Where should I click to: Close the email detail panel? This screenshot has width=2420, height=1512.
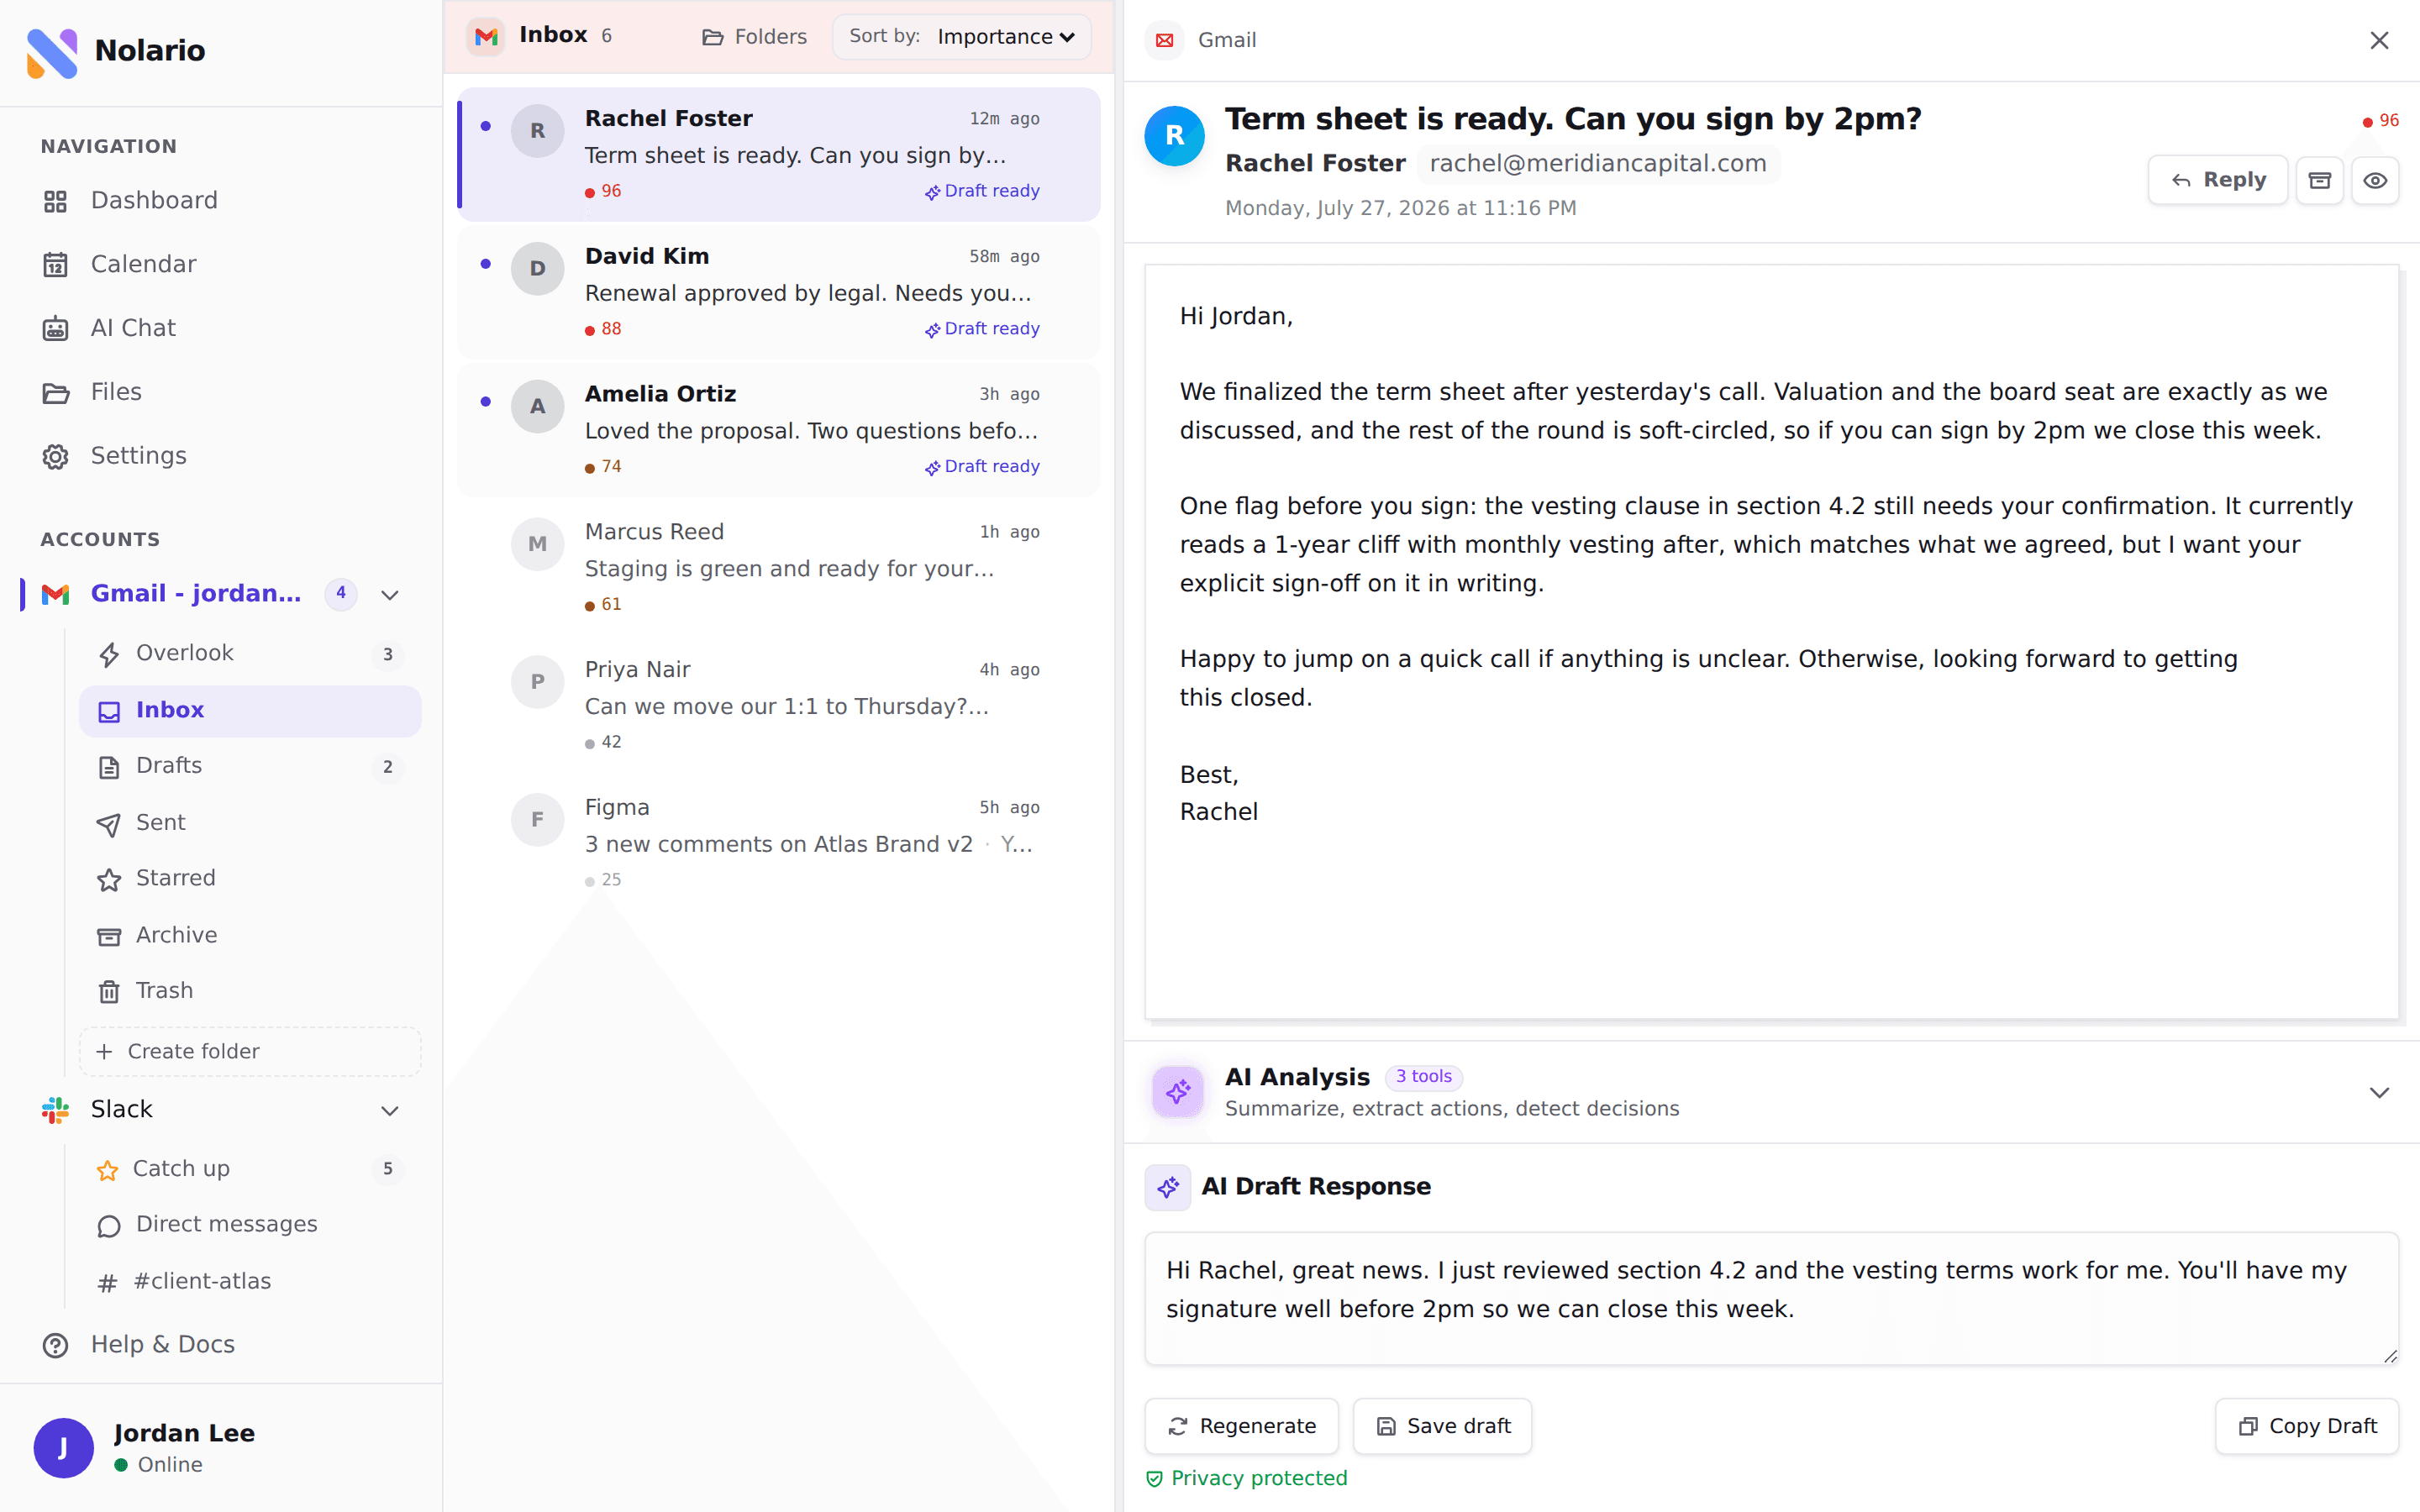[x=2379, y=40]
